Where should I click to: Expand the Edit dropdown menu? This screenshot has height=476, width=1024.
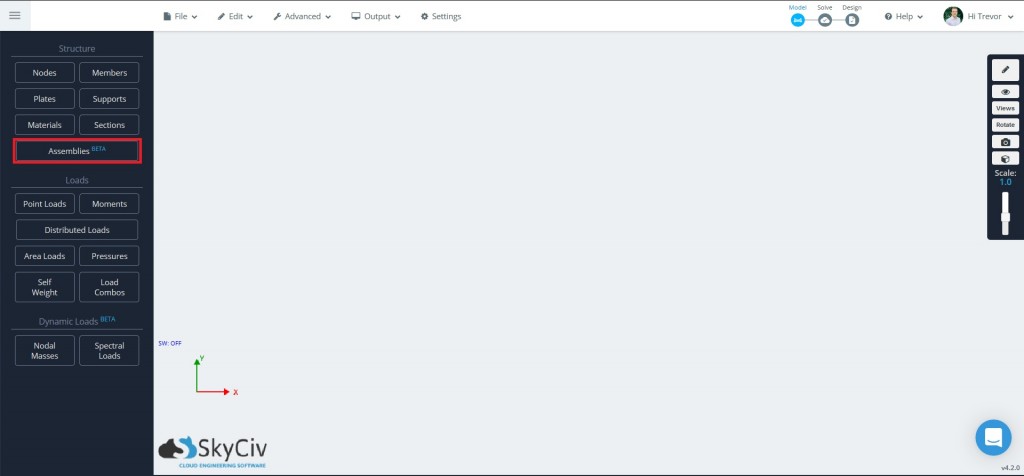[x=235, y=16]
